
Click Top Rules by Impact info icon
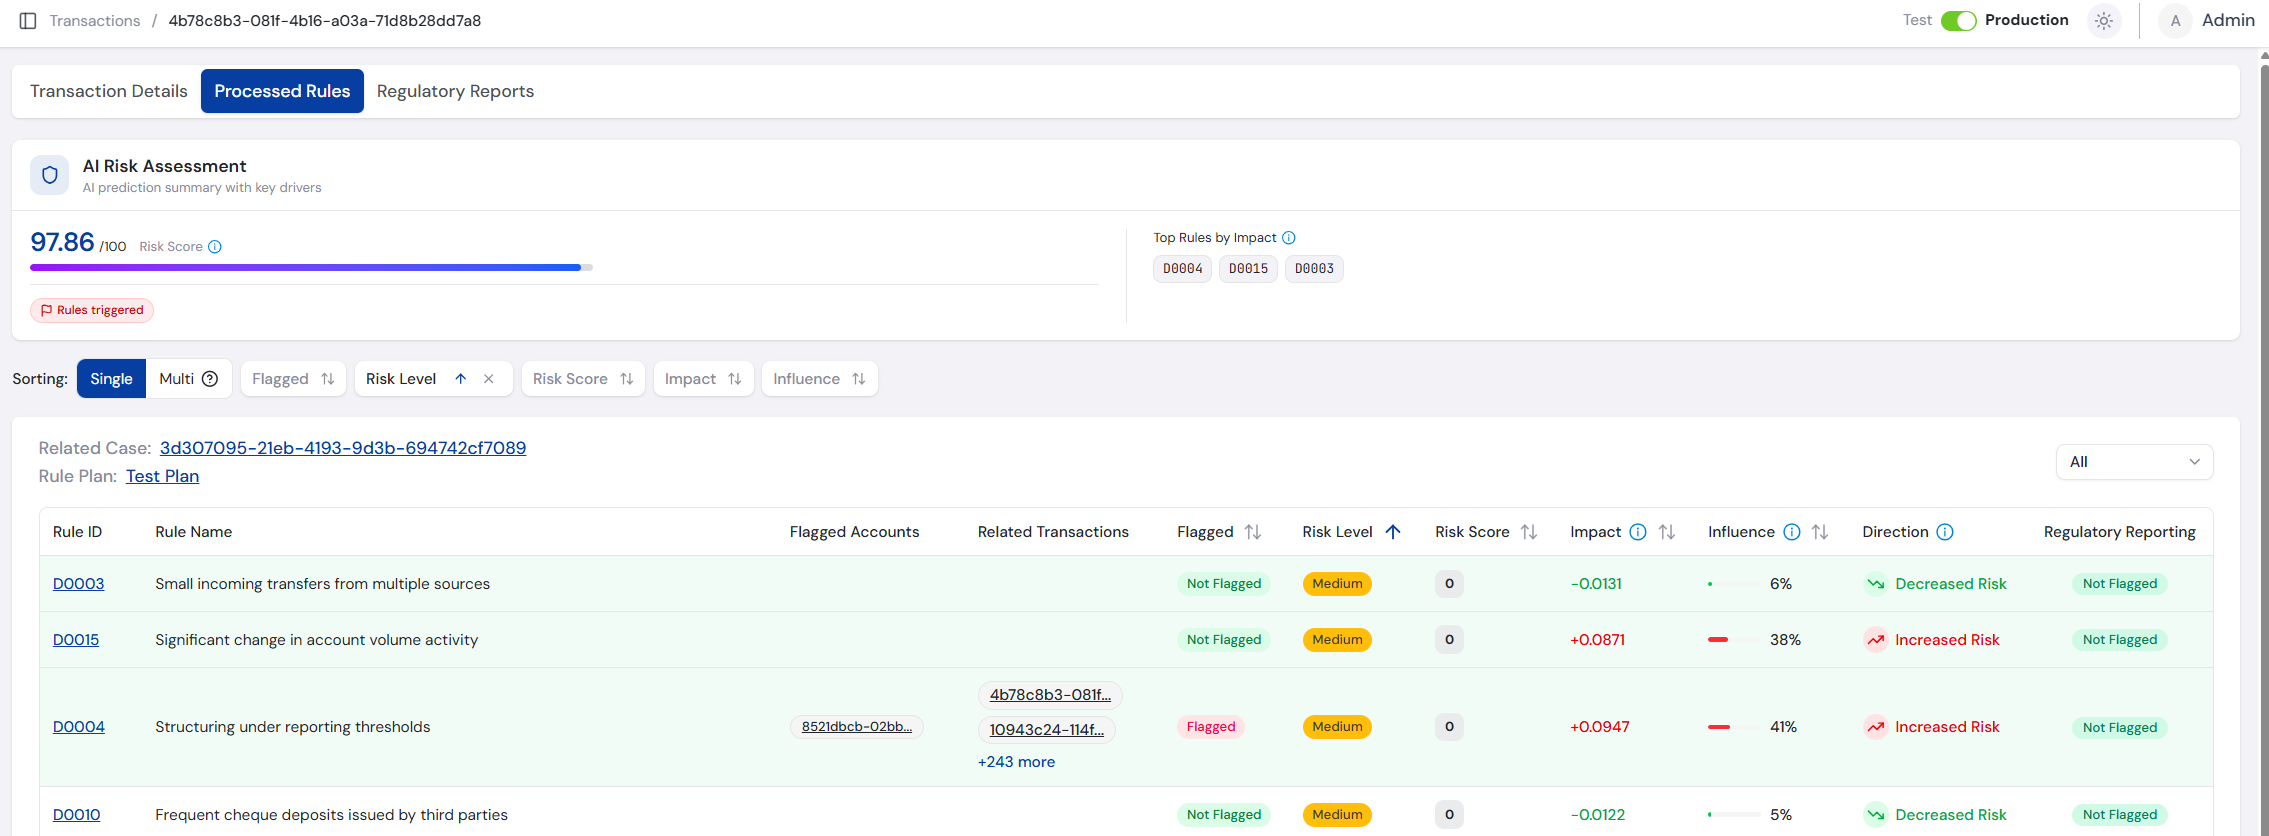click(x=1289, y=238)
